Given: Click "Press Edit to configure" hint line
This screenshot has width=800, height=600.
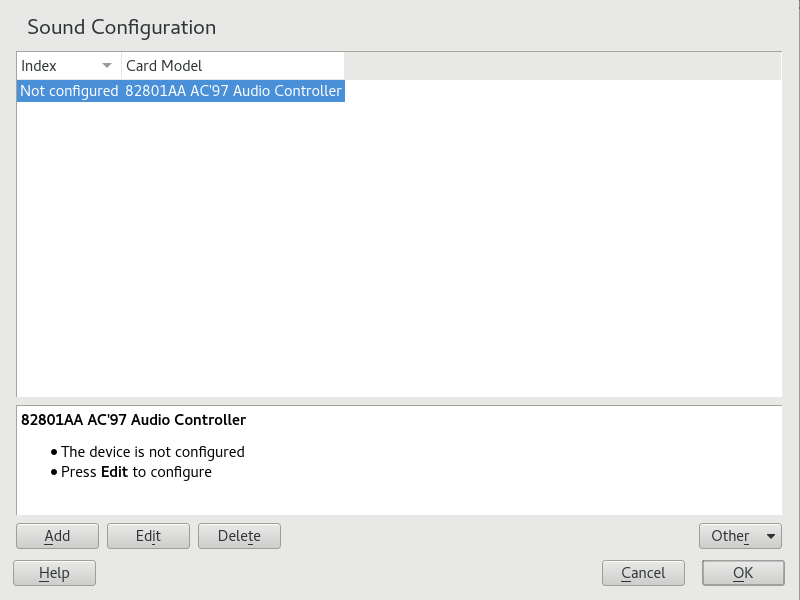Looking at the screenshot, I should tap(136, 472).
